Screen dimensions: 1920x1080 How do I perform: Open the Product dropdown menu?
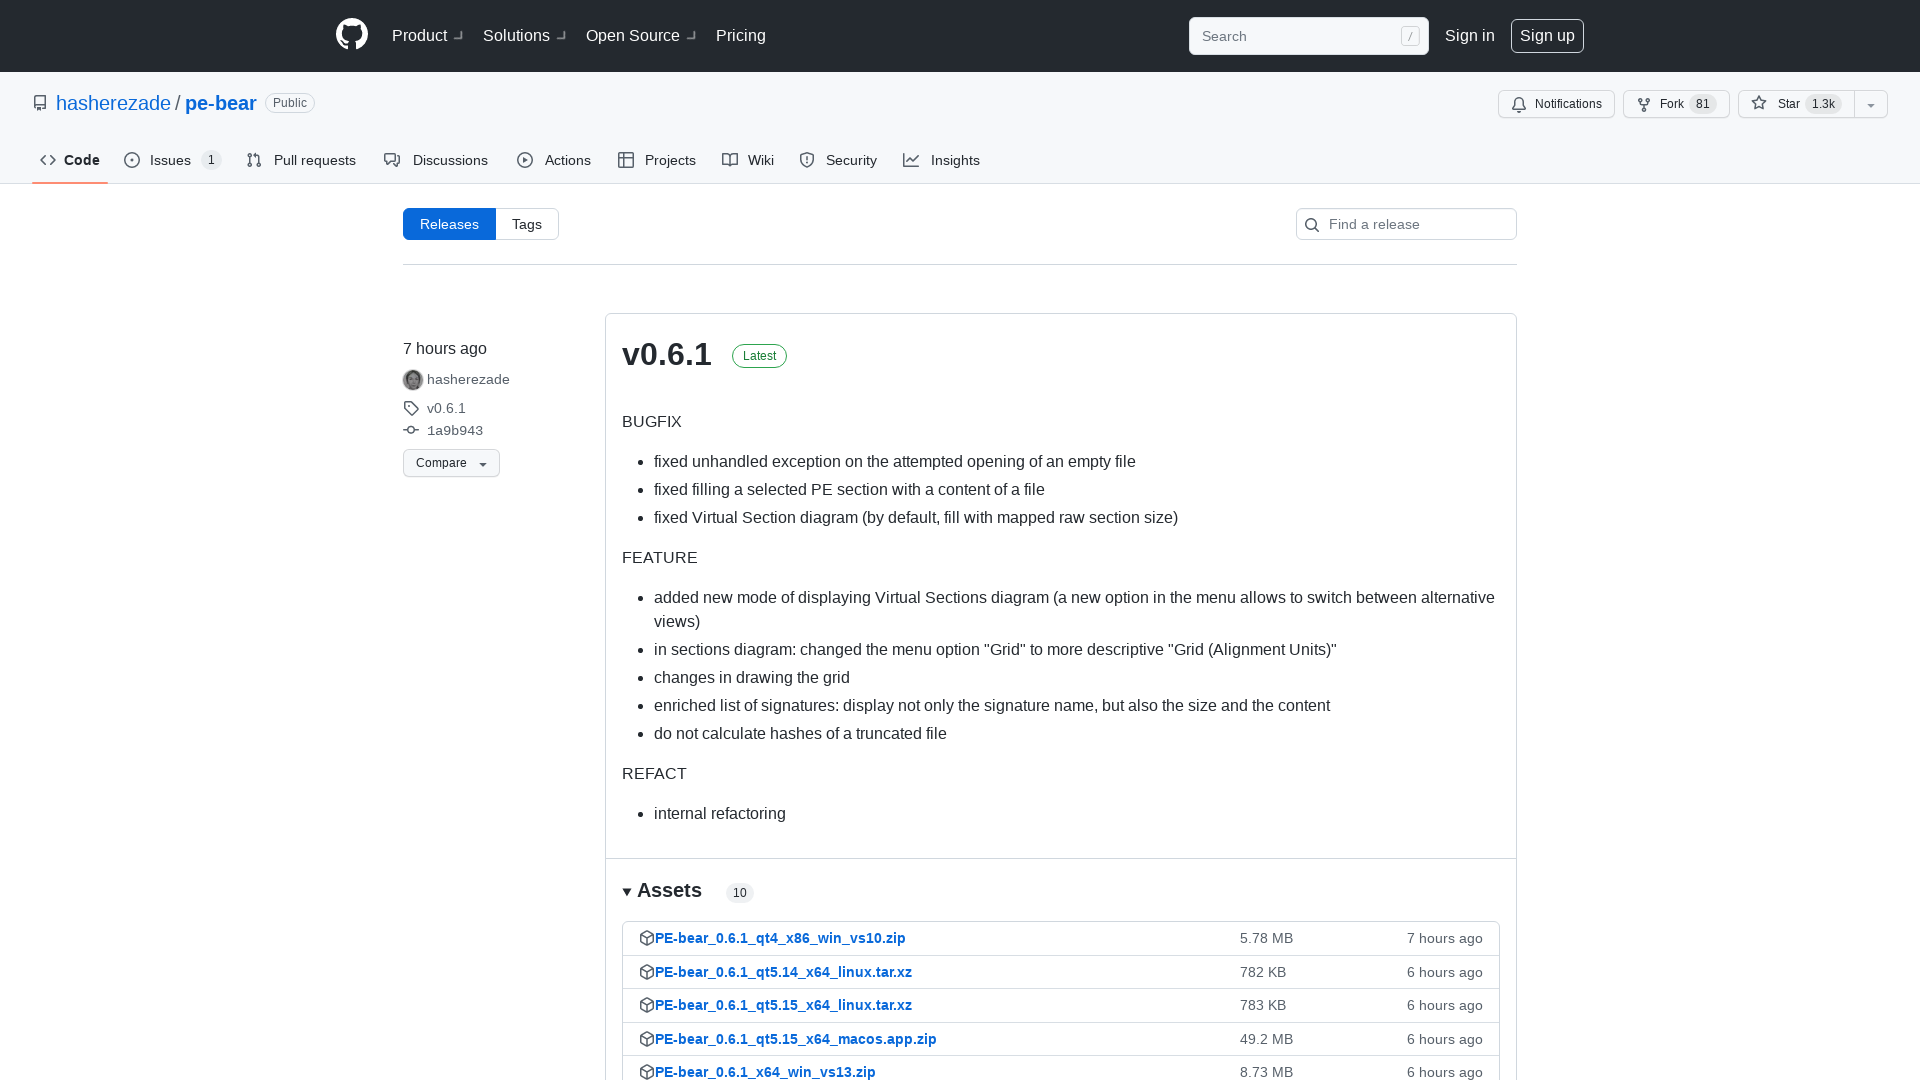(427, 35)
